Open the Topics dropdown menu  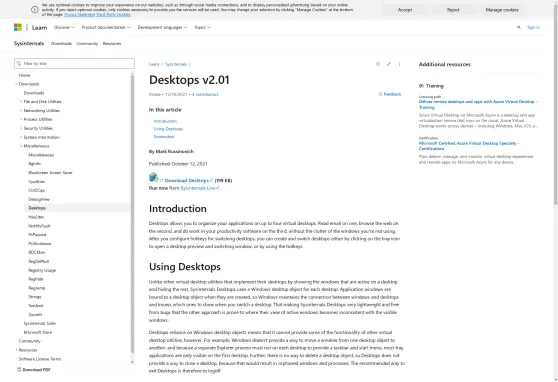tap(202, 27)
